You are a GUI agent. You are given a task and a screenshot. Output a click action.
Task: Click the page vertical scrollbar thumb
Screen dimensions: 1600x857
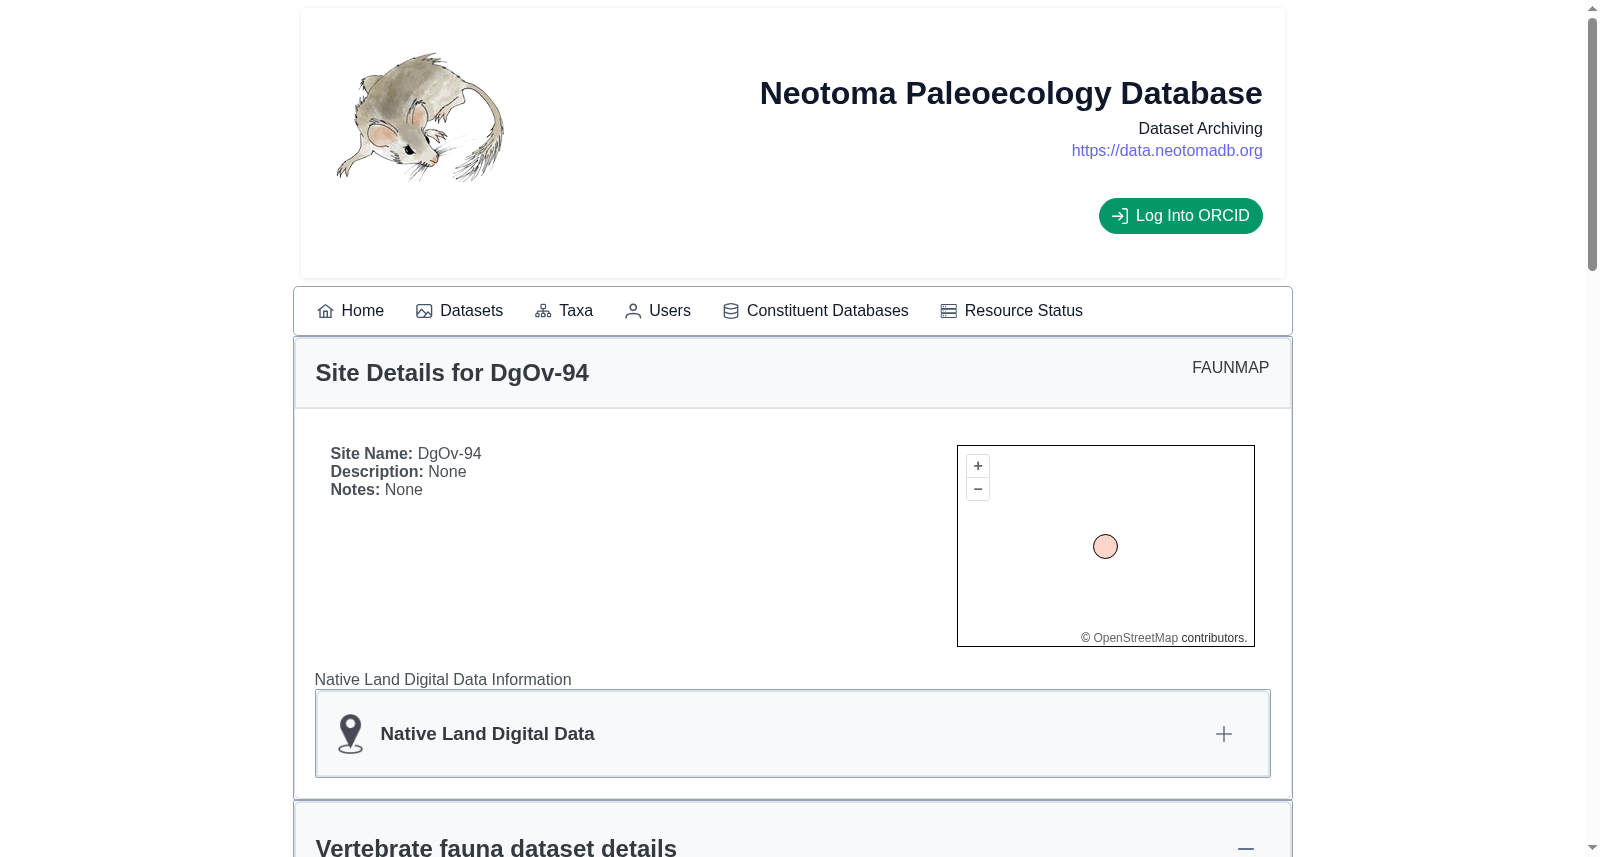(1592, 144)
